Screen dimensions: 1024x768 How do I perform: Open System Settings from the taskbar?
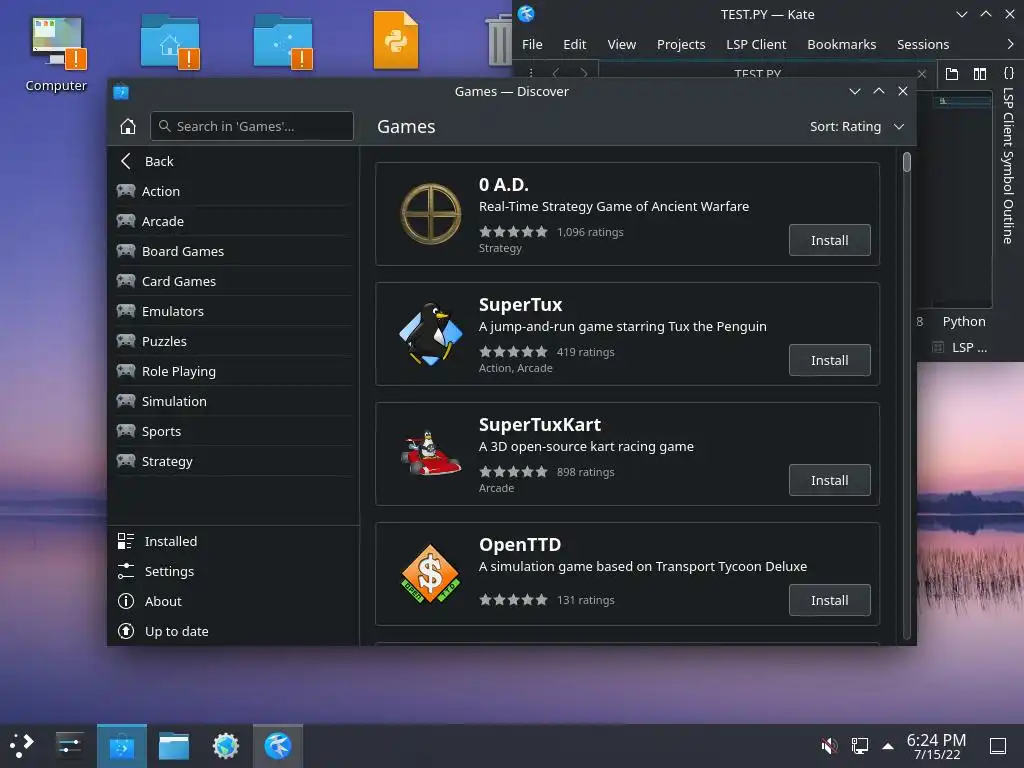pyautogui.click(x=69, y=745)
